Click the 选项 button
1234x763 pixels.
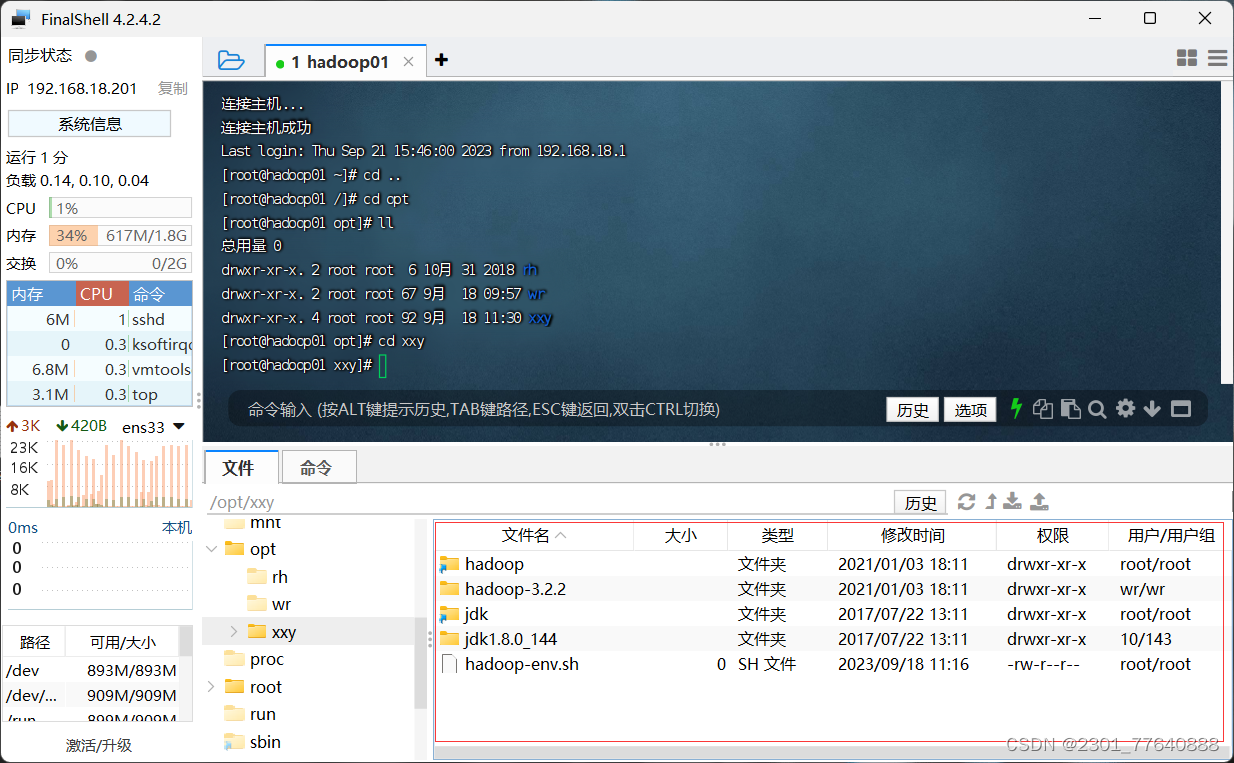tap(970, 409)
